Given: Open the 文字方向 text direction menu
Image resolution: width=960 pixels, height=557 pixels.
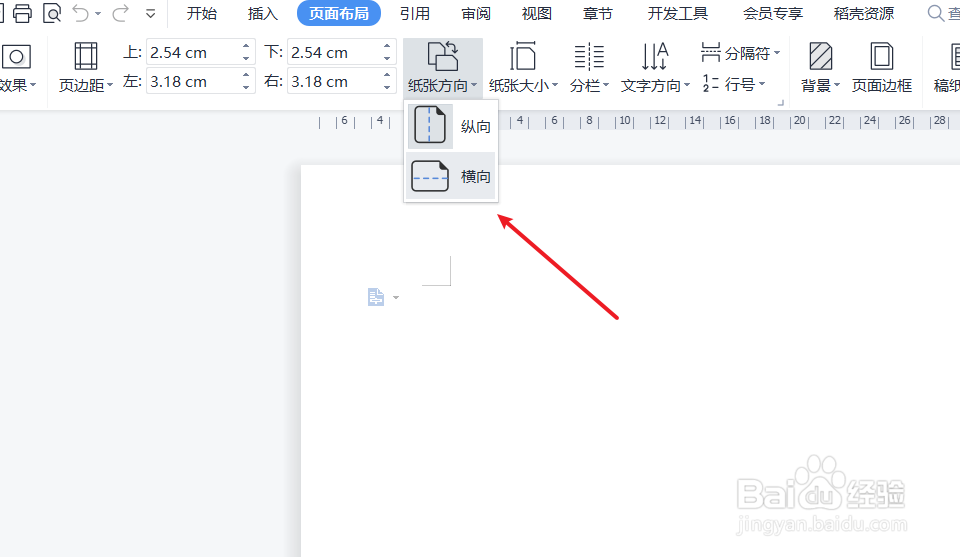Looking at the screenshot, I should click(655, 68).
